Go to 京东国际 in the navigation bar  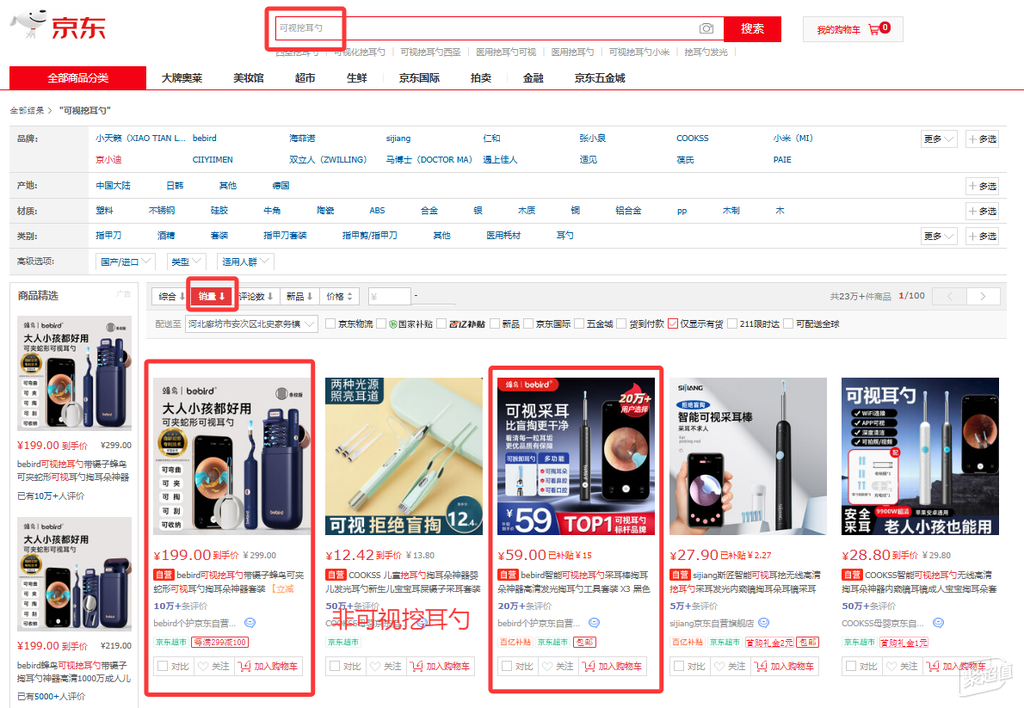tap(419, 78)
